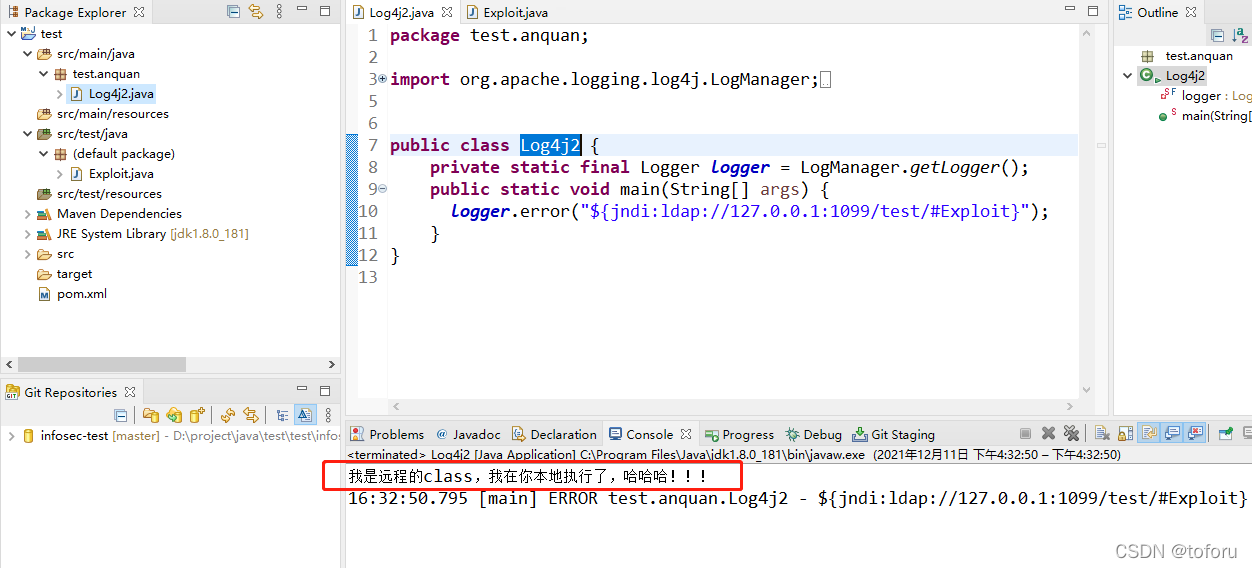The width and height of the screenshot is (1252, 568).
Task: Open Package Explorer view menu
Action: [x=277, y=12]
